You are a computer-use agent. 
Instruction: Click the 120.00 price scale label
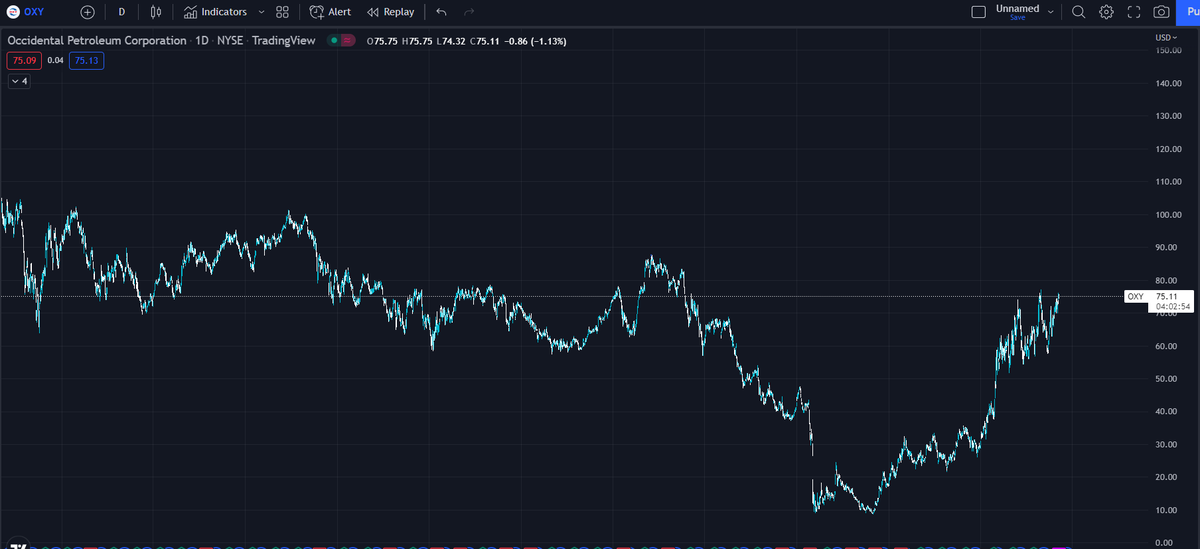pyautogui.click(x=1167, y=149)
